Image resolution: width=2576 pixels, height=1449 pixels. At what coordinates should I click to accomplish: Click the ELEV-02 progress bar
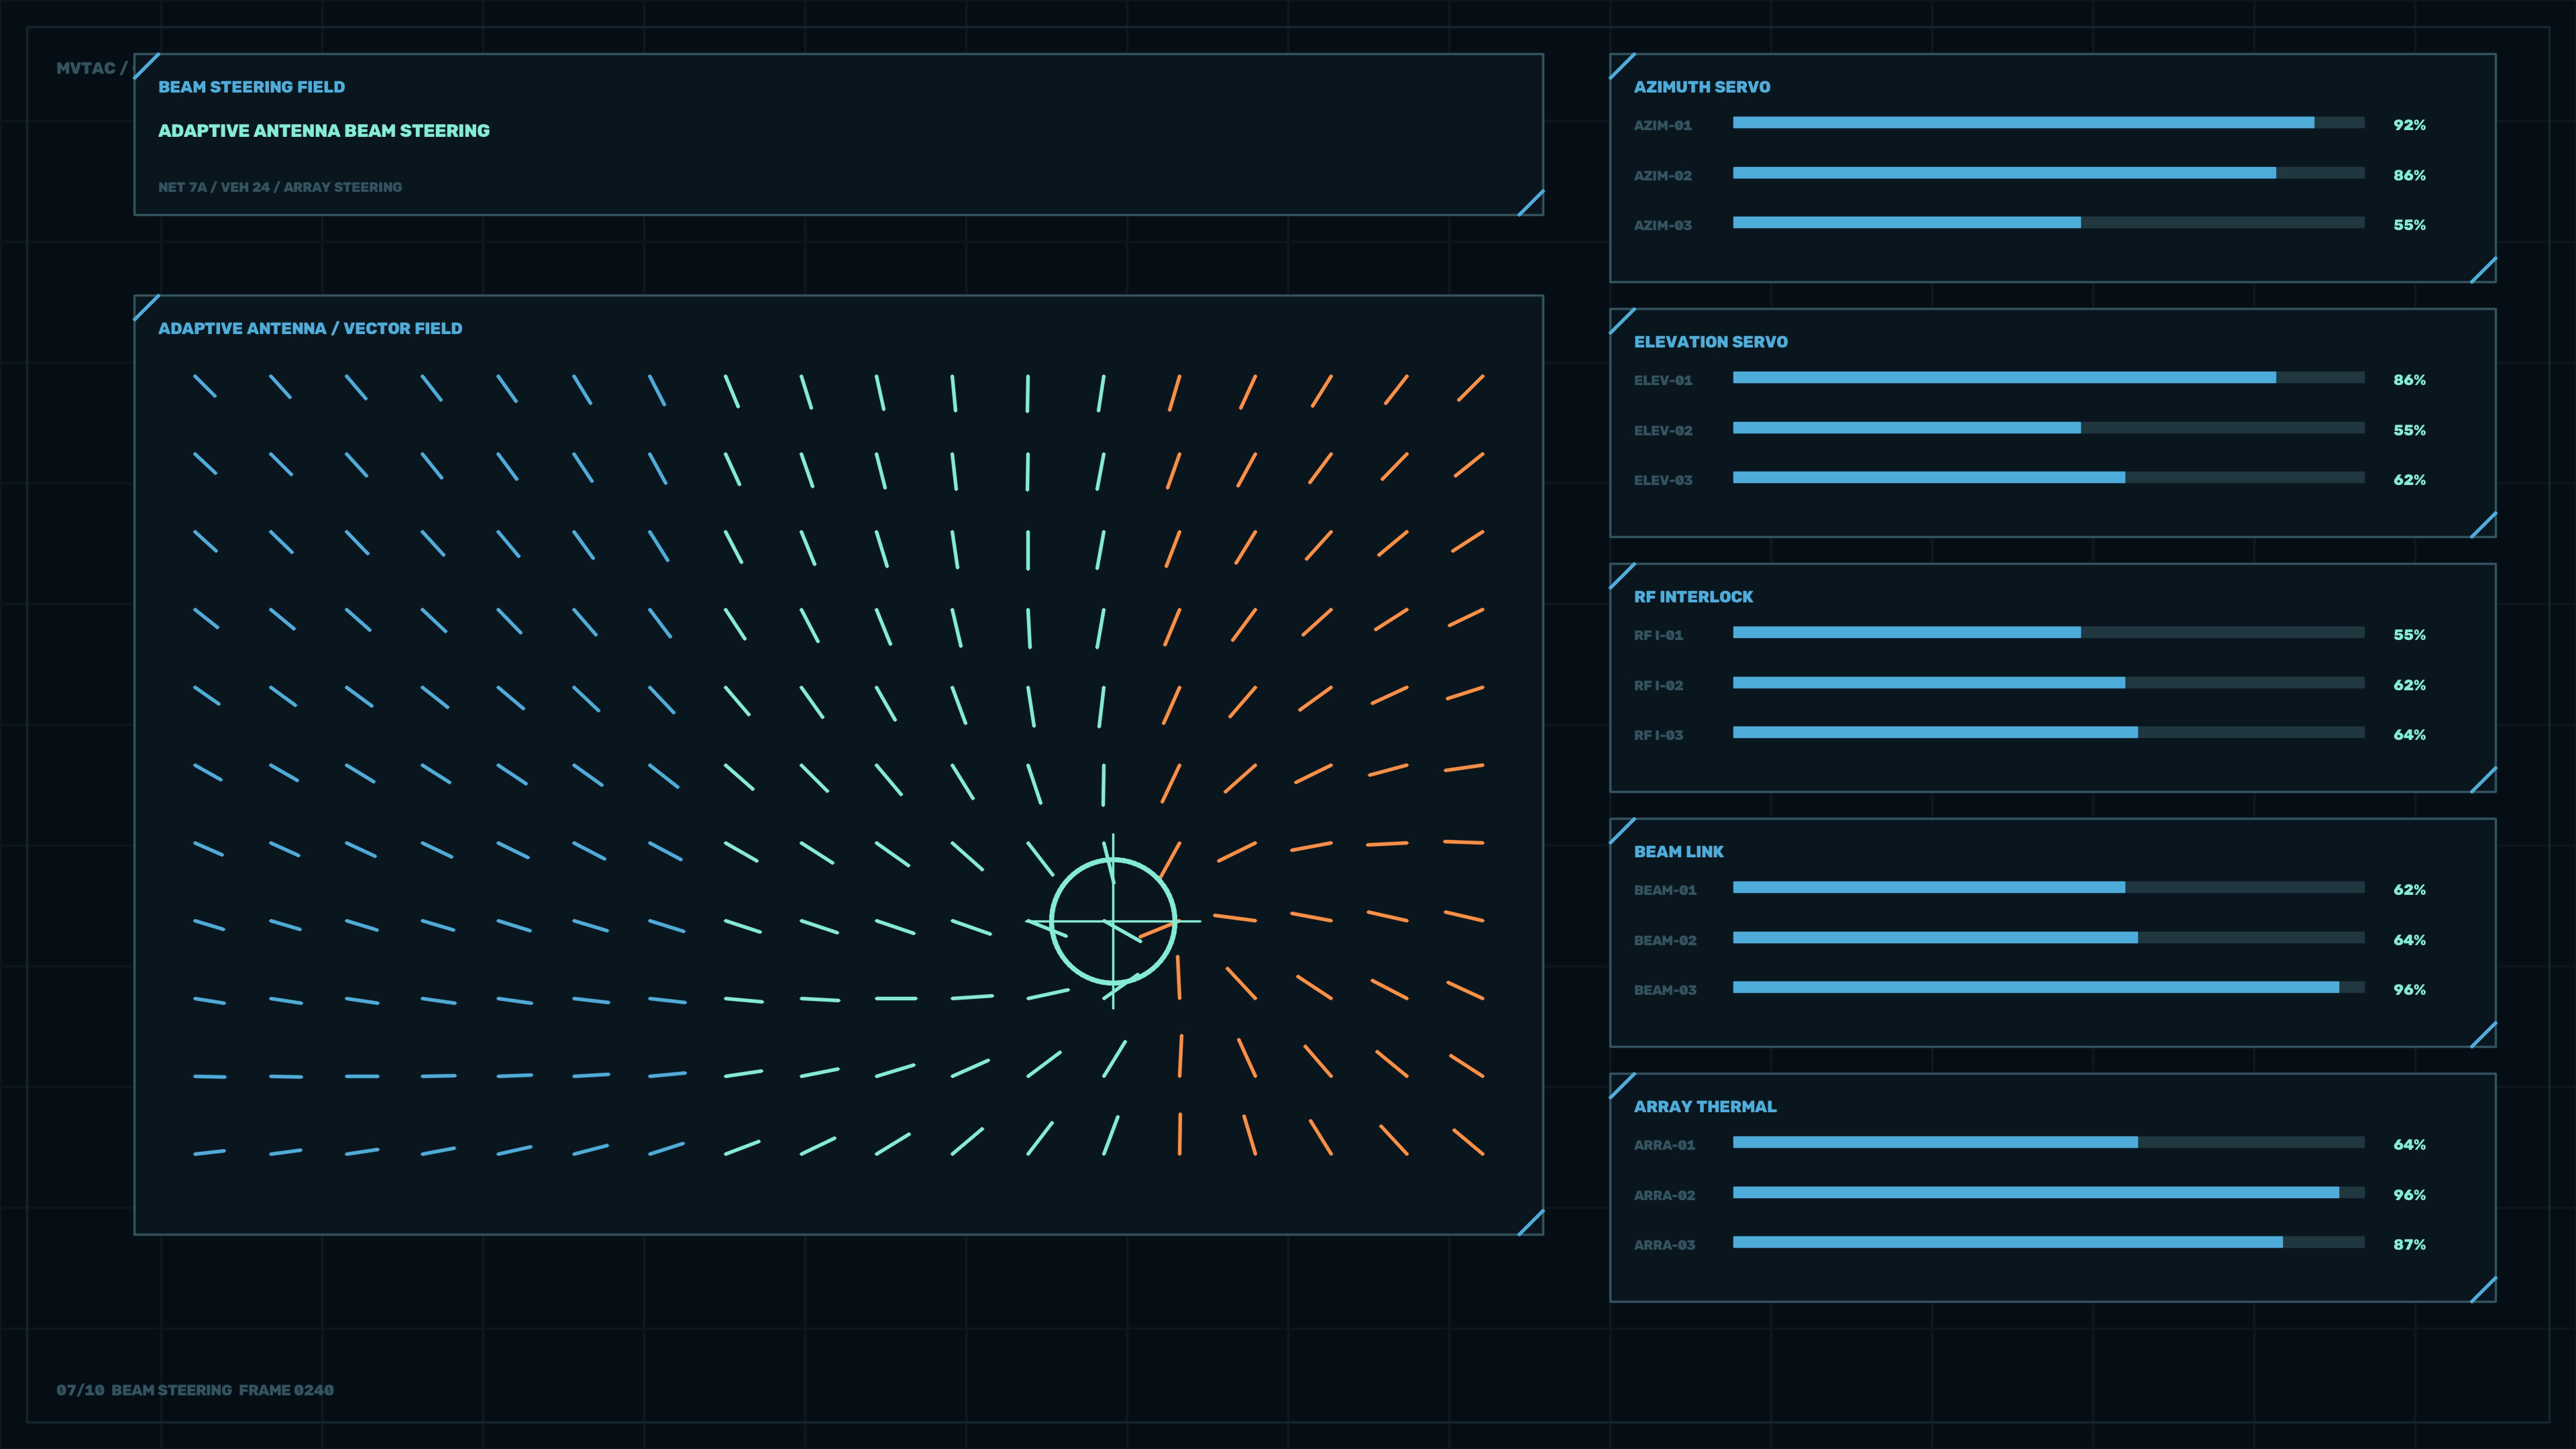[2048, 428]
